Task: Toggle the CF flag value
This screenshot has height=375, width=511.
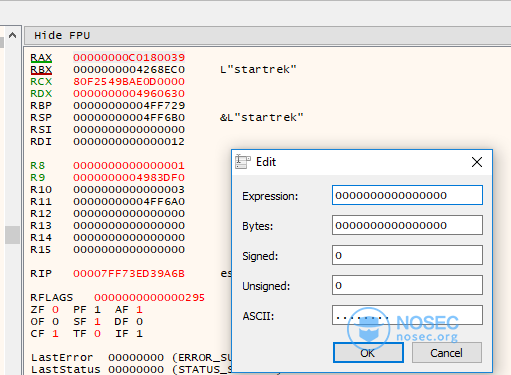Action: (55, 334)
